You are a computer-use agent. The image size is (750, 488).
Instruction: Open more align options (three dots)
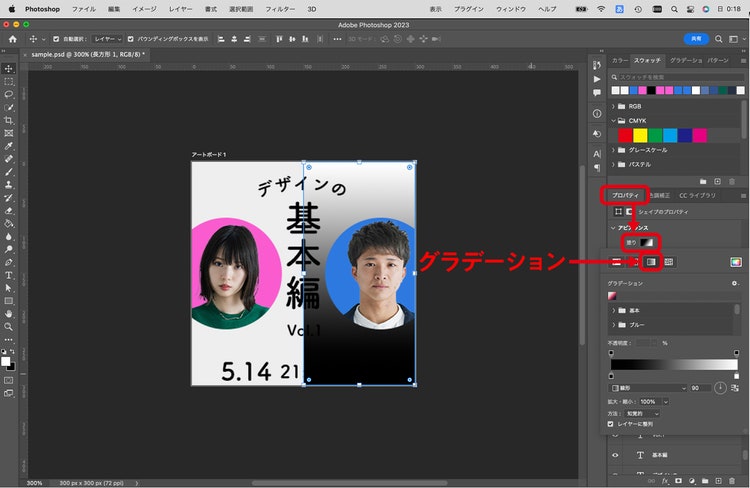click(337, 39)
